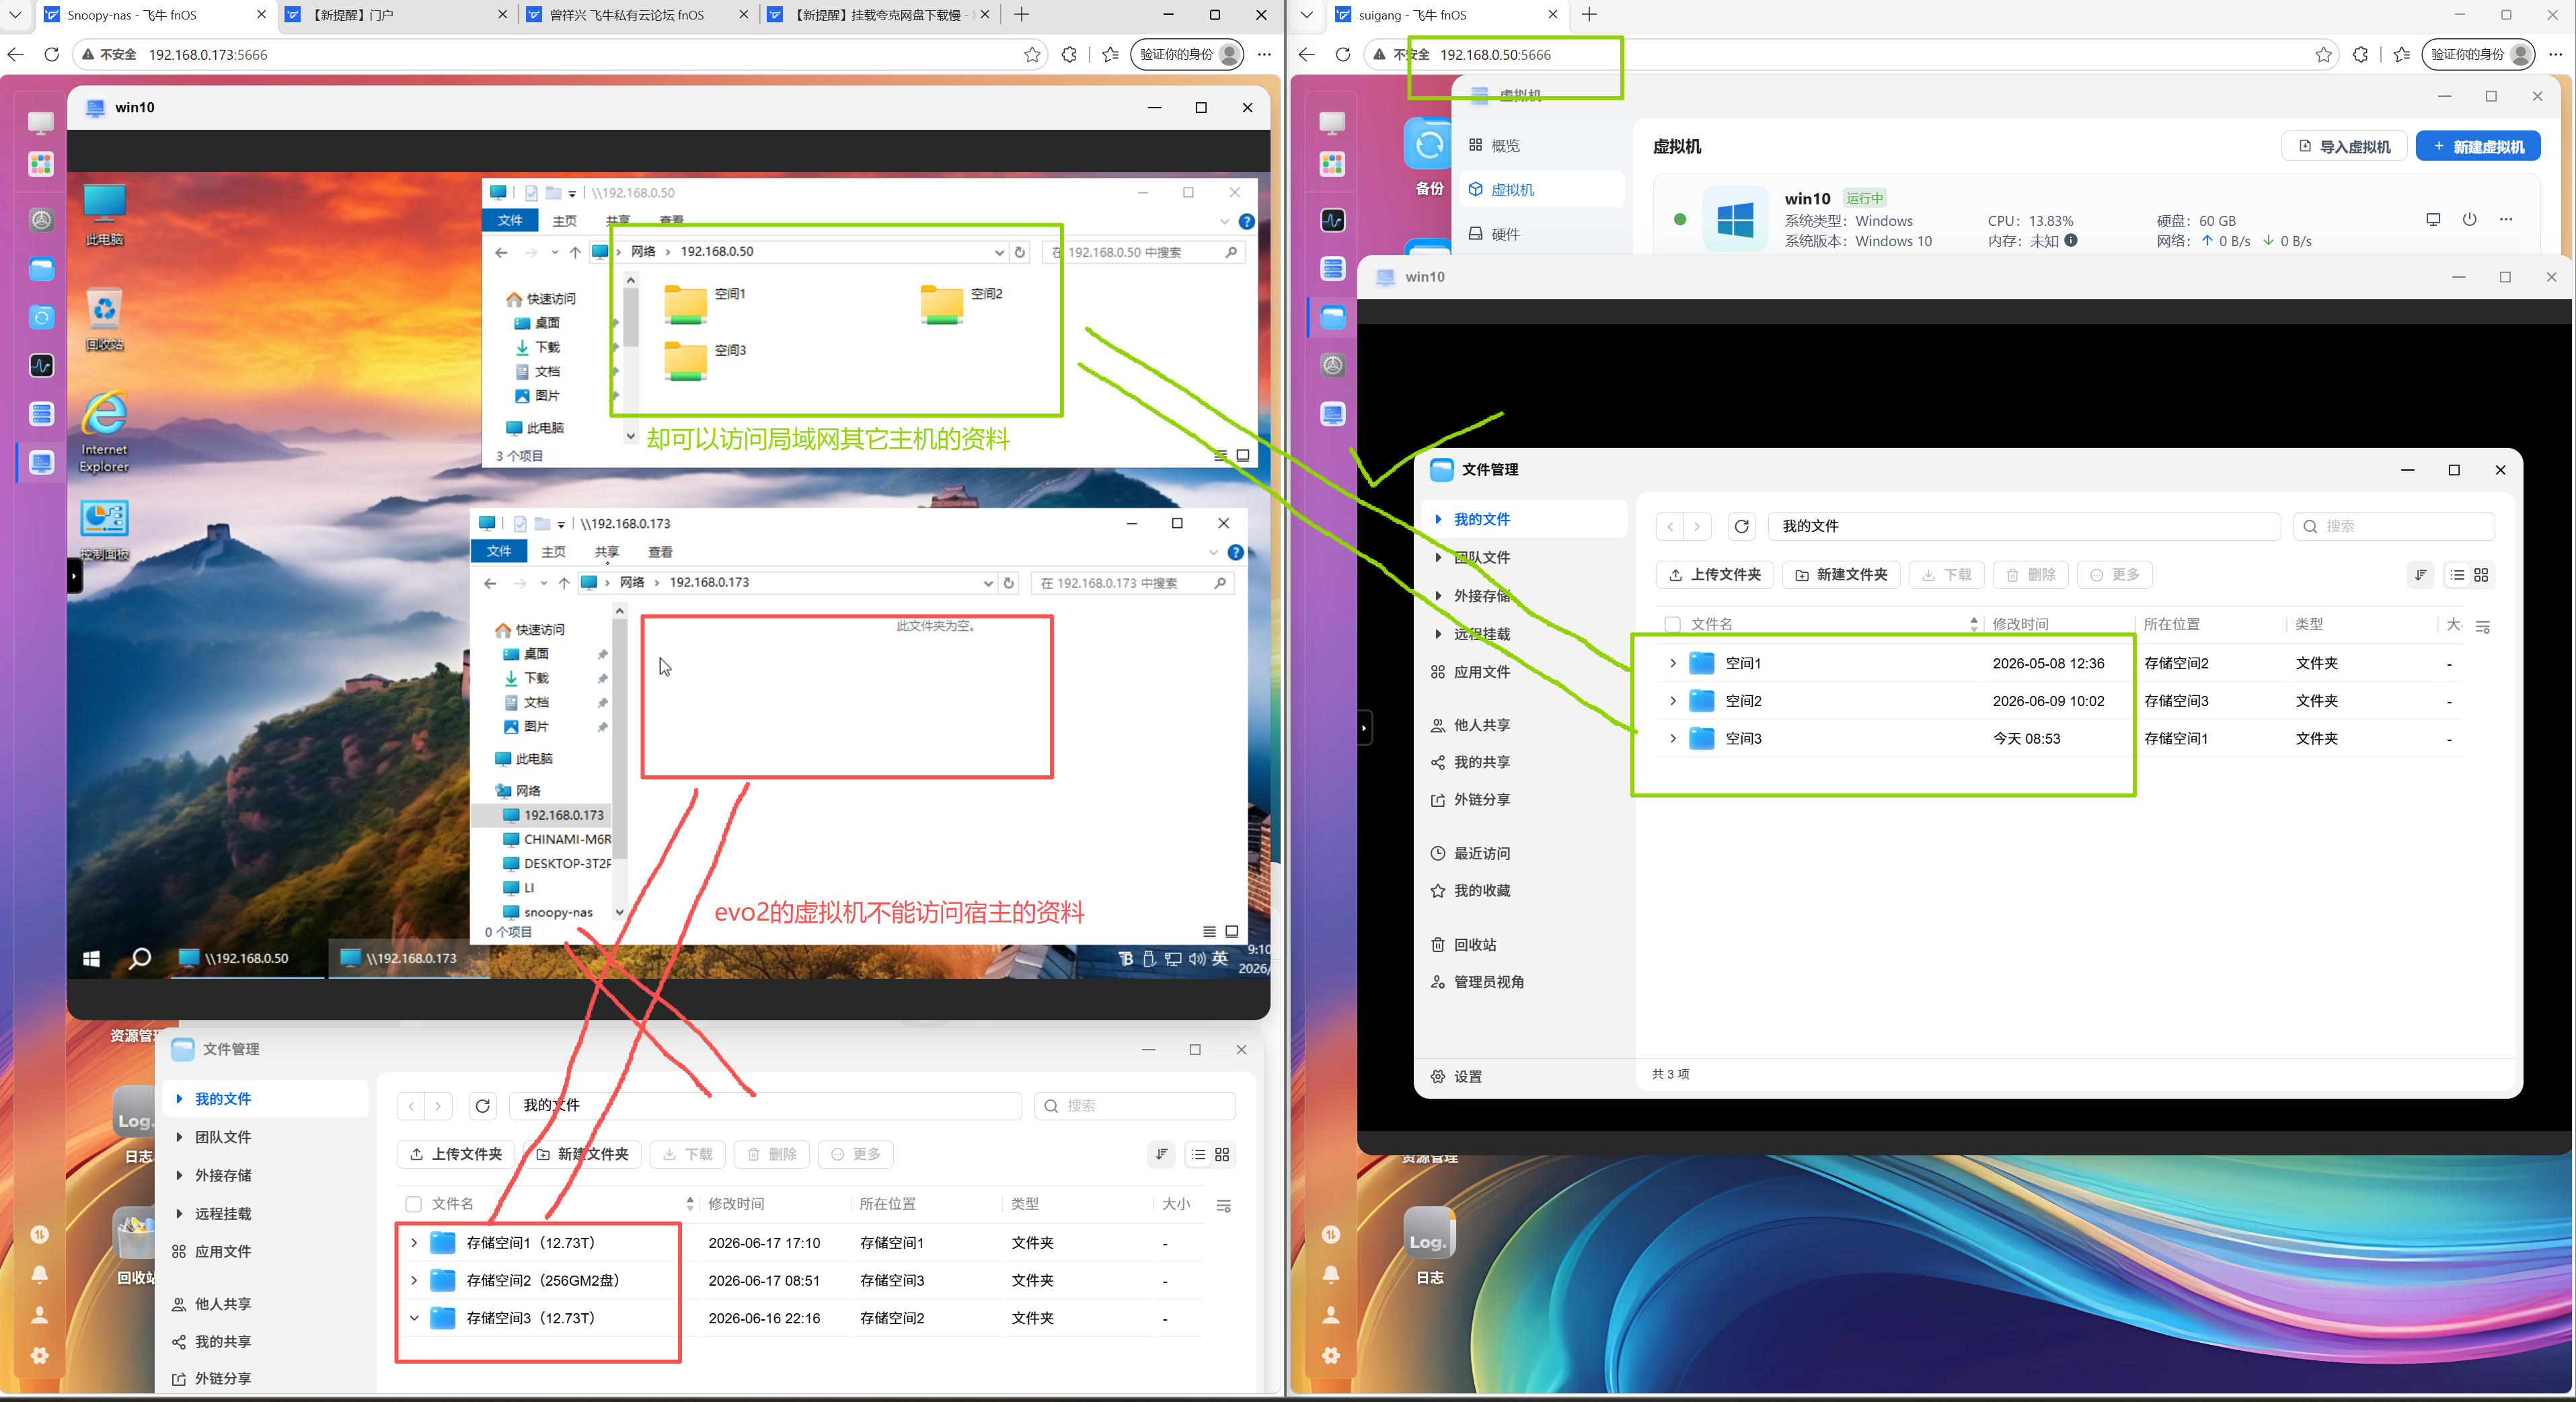Check select-all box in left 文件管理 header
Image resolution: width=2576 pixels, height=1402 pixels.
[x=413, y=1204]
